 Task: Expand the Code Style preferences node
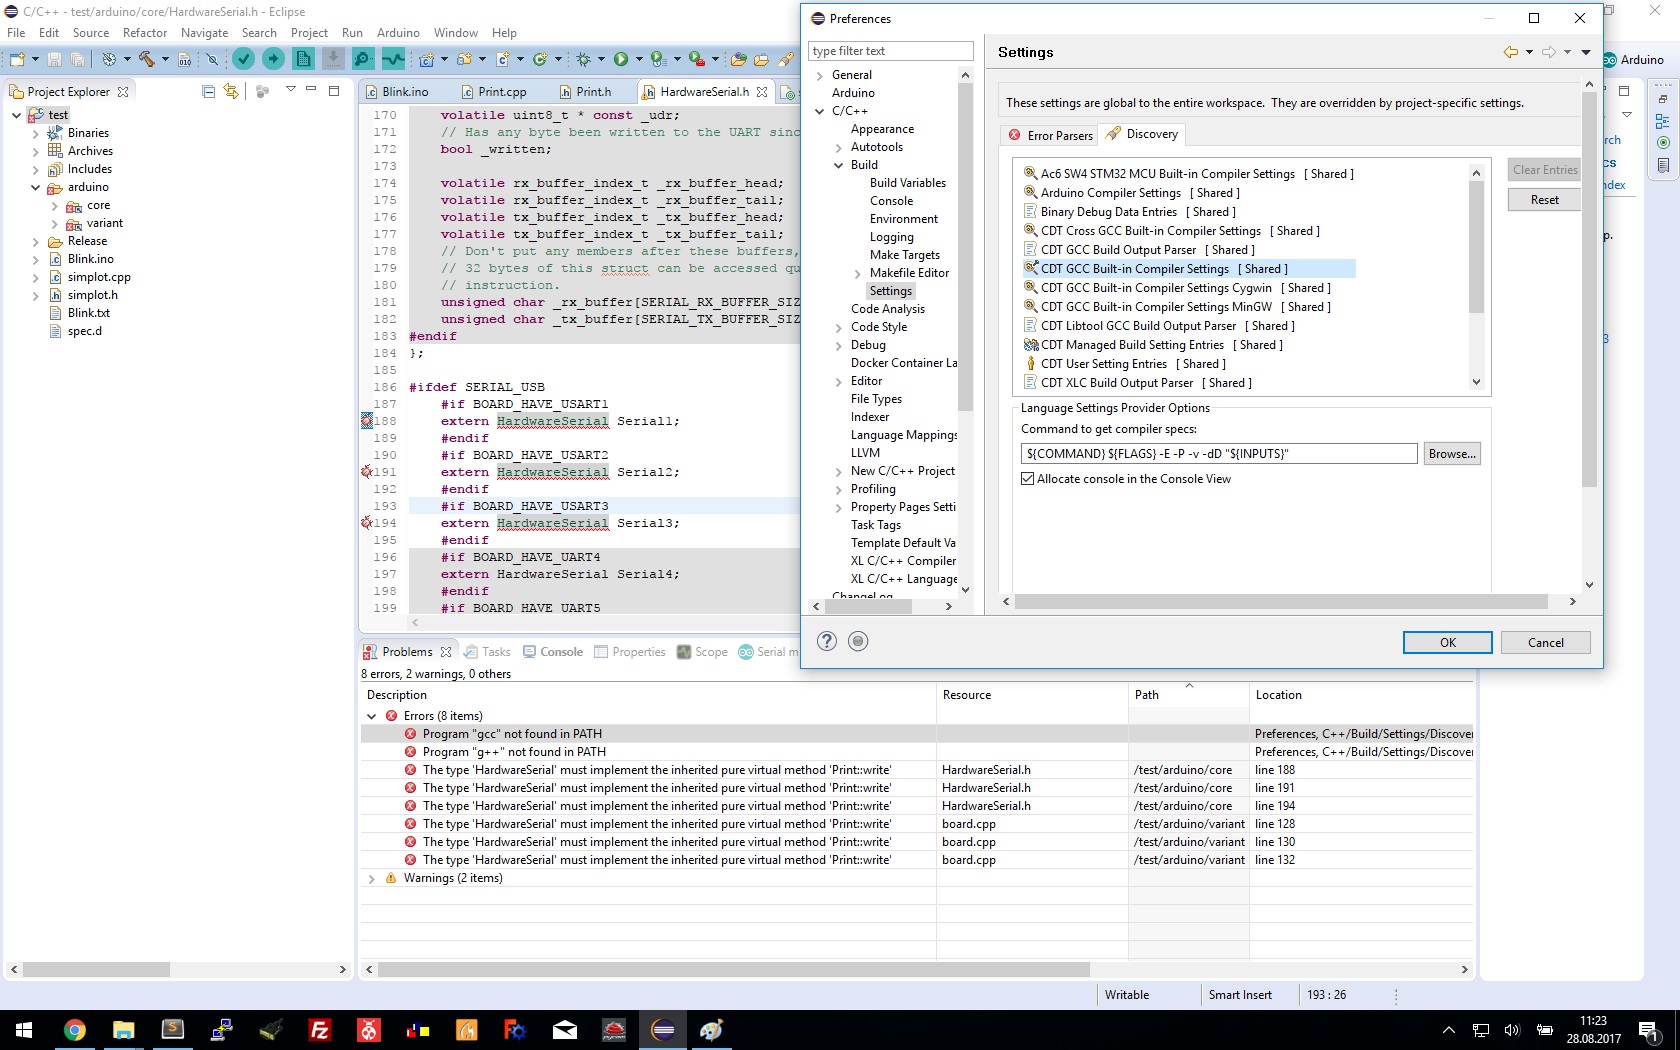pyautogui.click(x=839, y=327)
